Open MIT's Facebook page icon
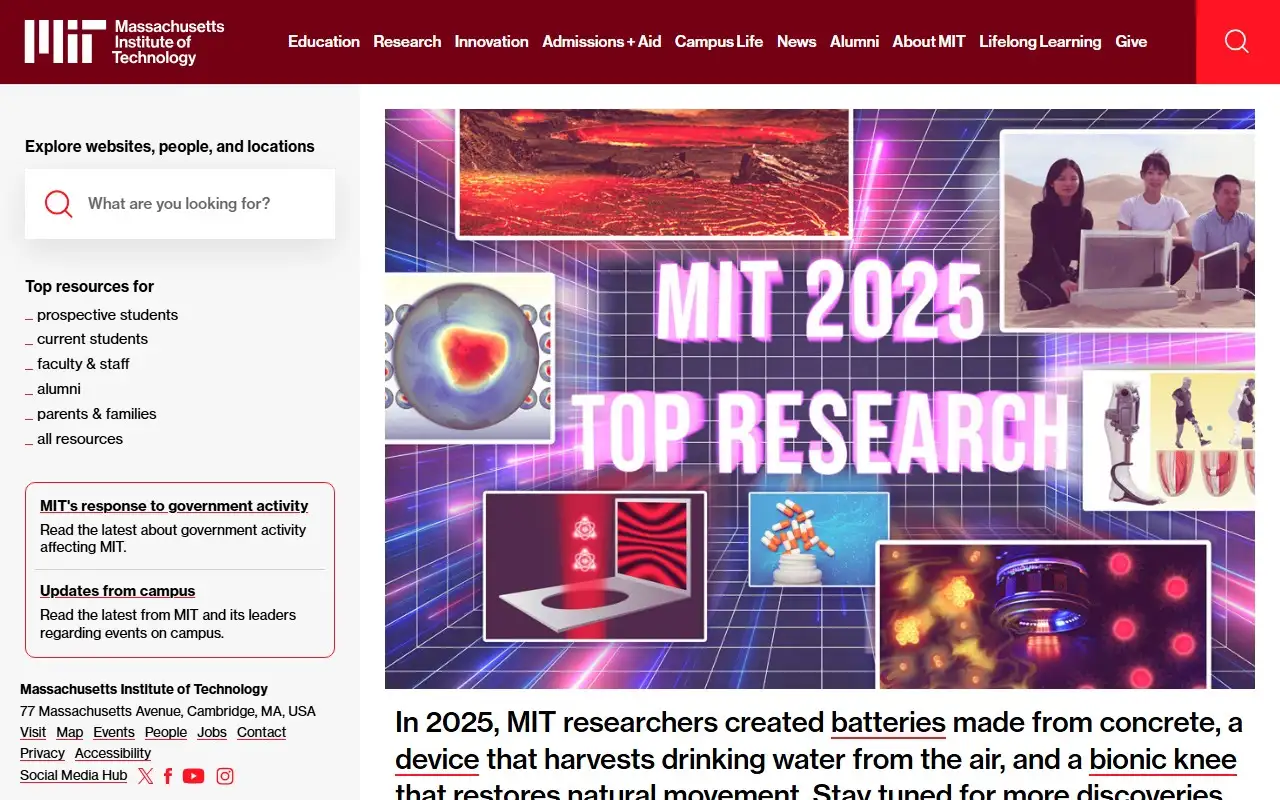Screen dimensions: 1280x800 click(168, 776)
